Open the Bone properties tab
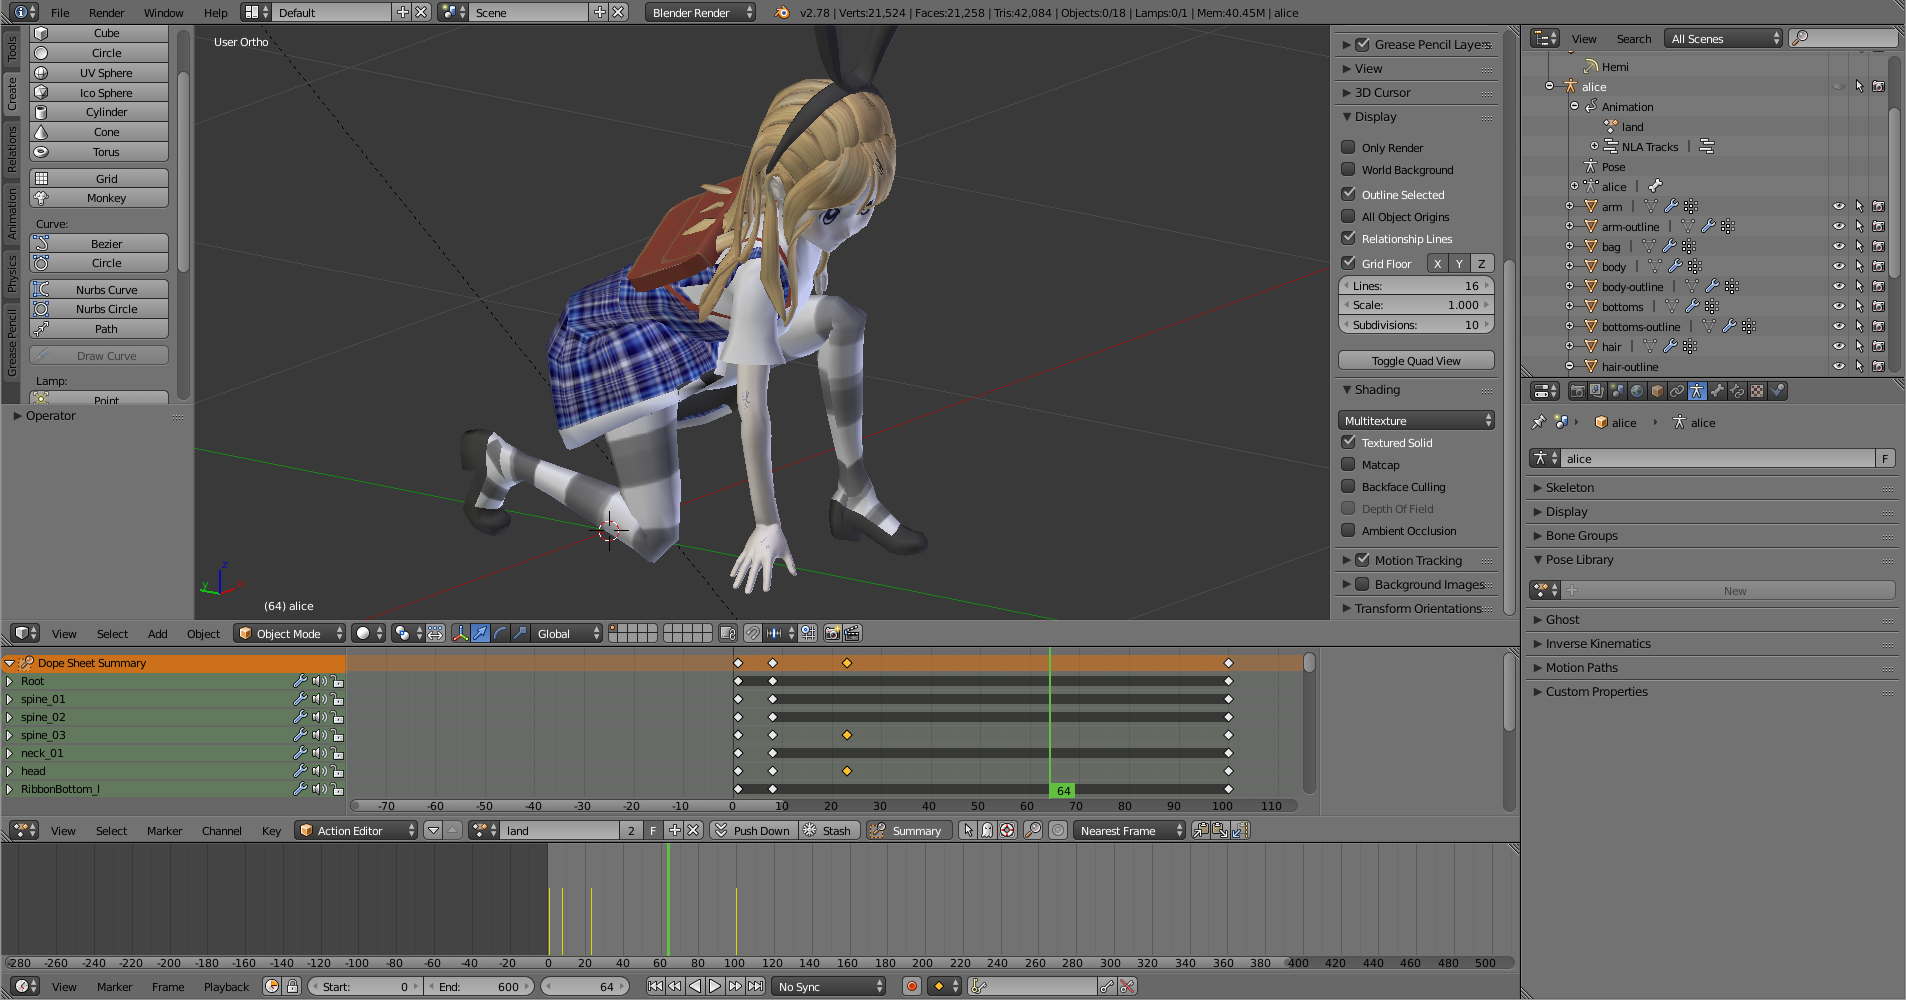This screenshot has height=1000, width=1906. coord(1717,391)
